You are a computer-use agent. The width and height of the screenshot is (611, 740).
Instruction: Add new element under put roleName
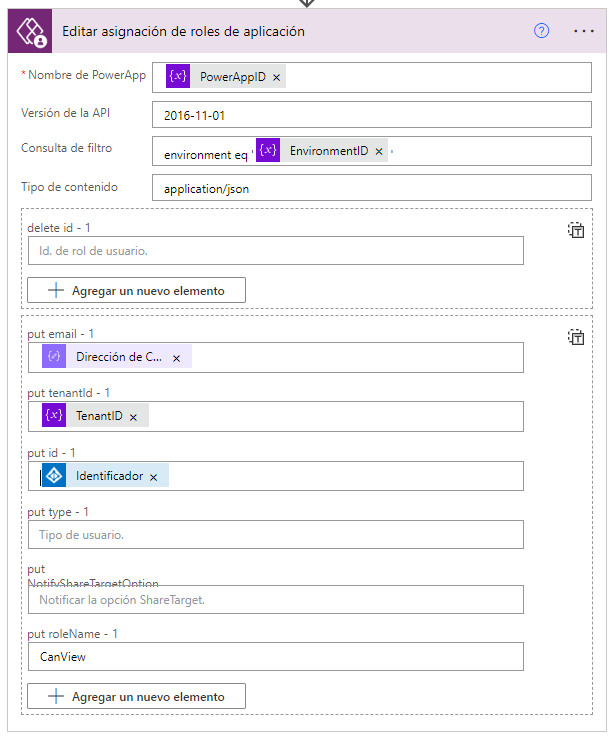[x=136, y=696]
